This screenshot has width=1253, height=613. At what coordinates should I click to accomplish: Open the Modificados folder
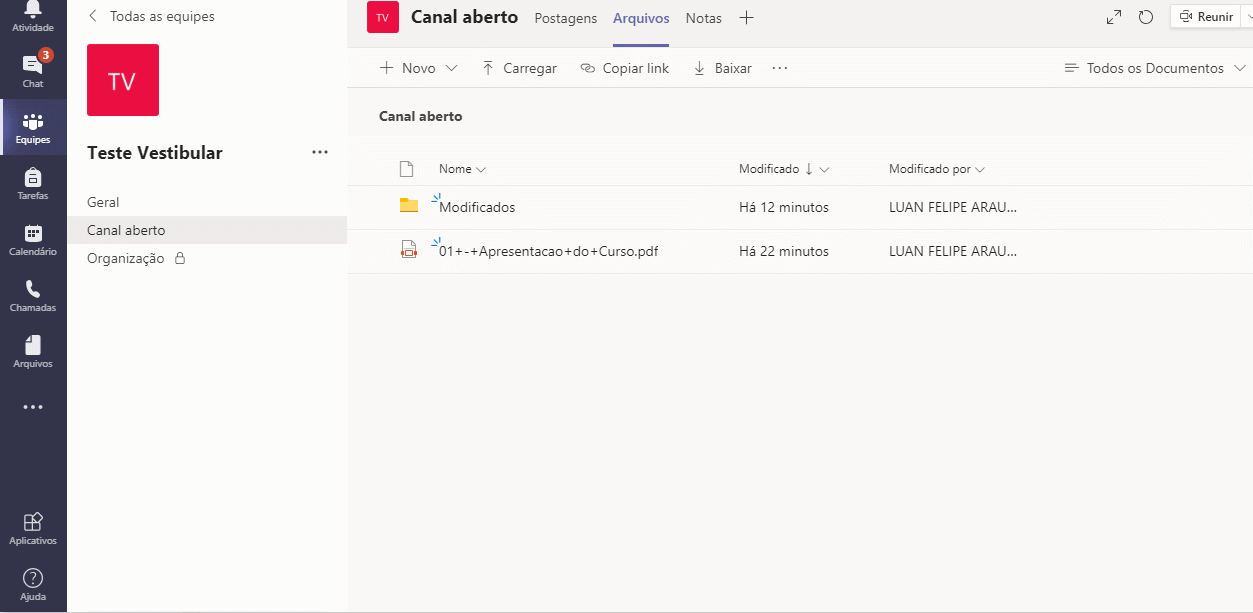click(x=477, y=207)
